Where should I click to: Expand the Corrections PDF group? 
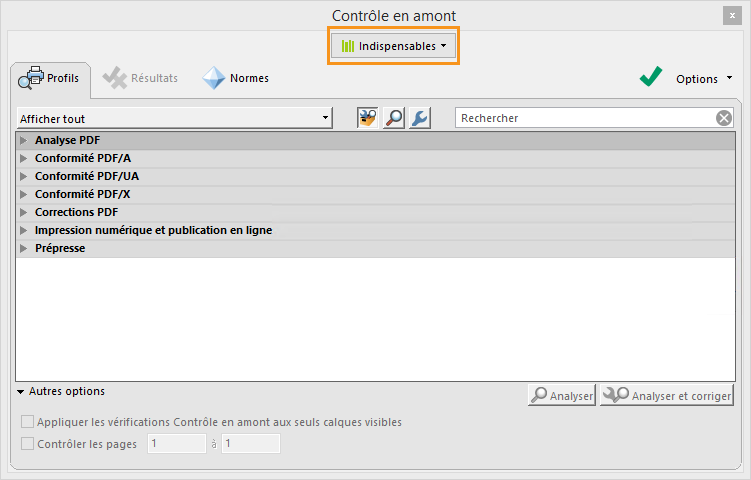coord(23,212)
